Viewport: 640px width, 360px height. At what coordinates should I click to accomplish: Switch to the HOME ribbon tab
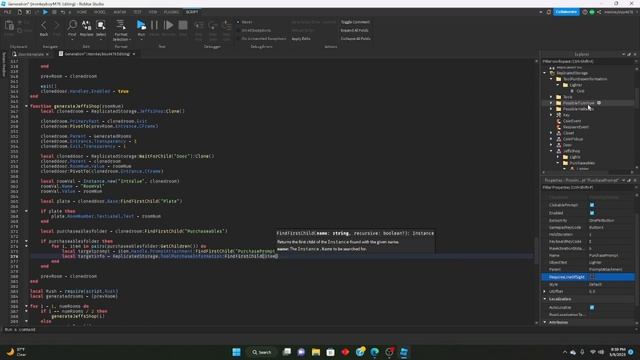(x=82, y=12)
